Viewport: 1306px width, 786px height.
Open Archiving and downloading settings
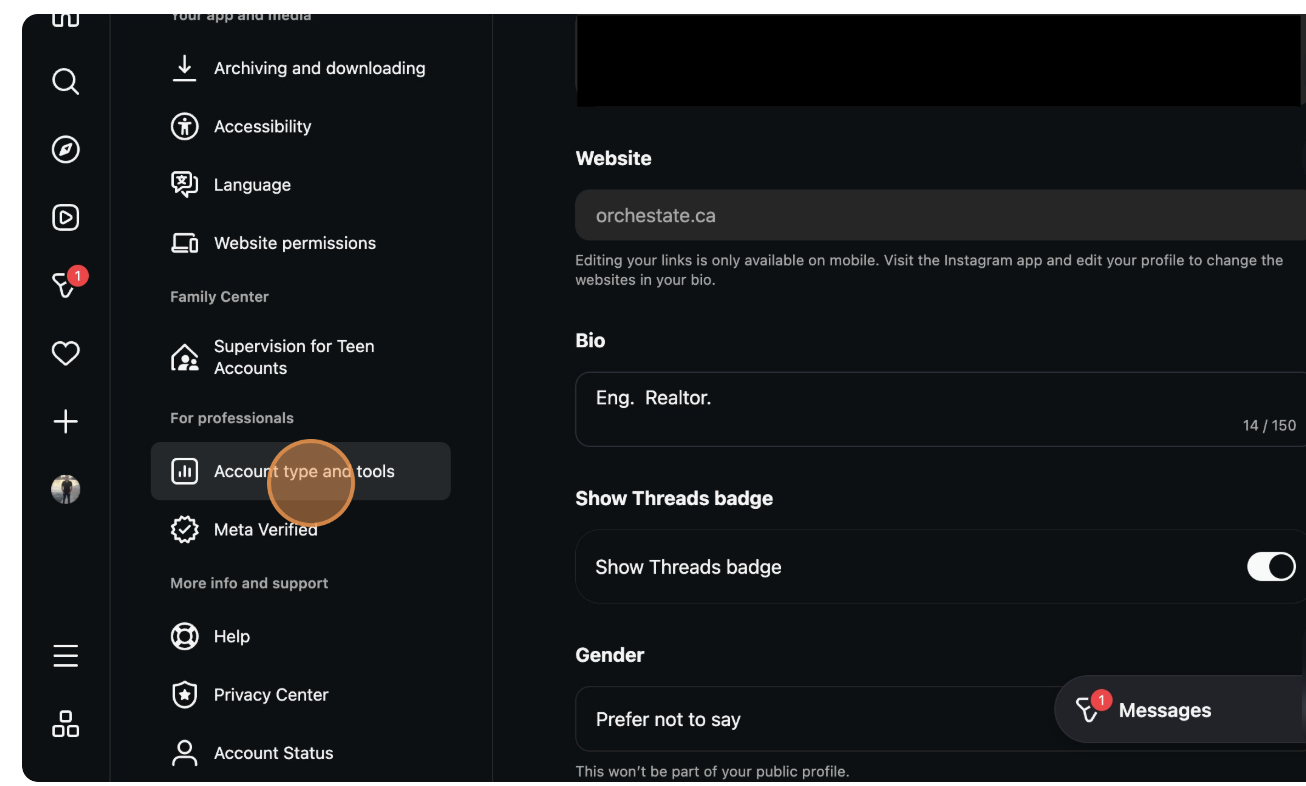point(320,67)
